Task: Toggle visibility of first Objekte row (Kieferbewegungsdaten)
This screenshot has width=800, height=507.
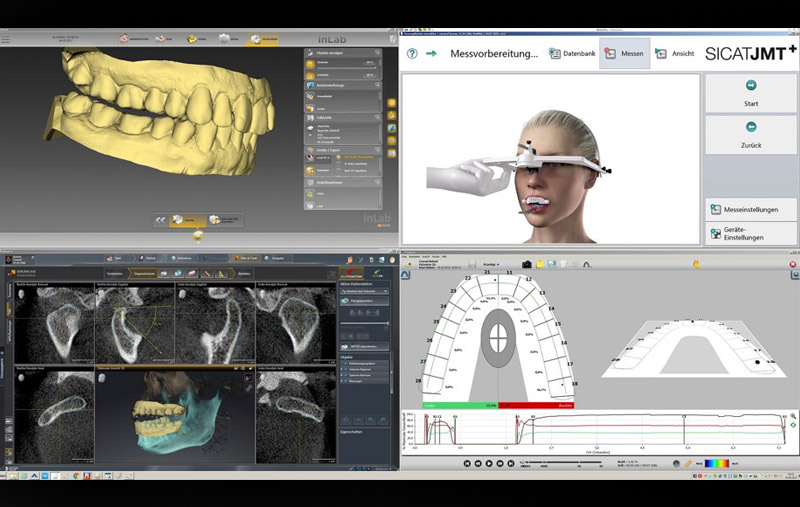Action: (346, 363)
